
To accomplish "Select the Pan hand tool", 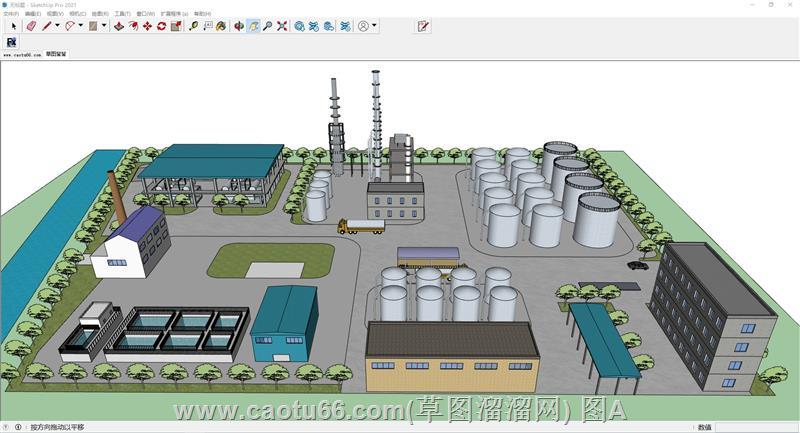I will pos(253,26).
